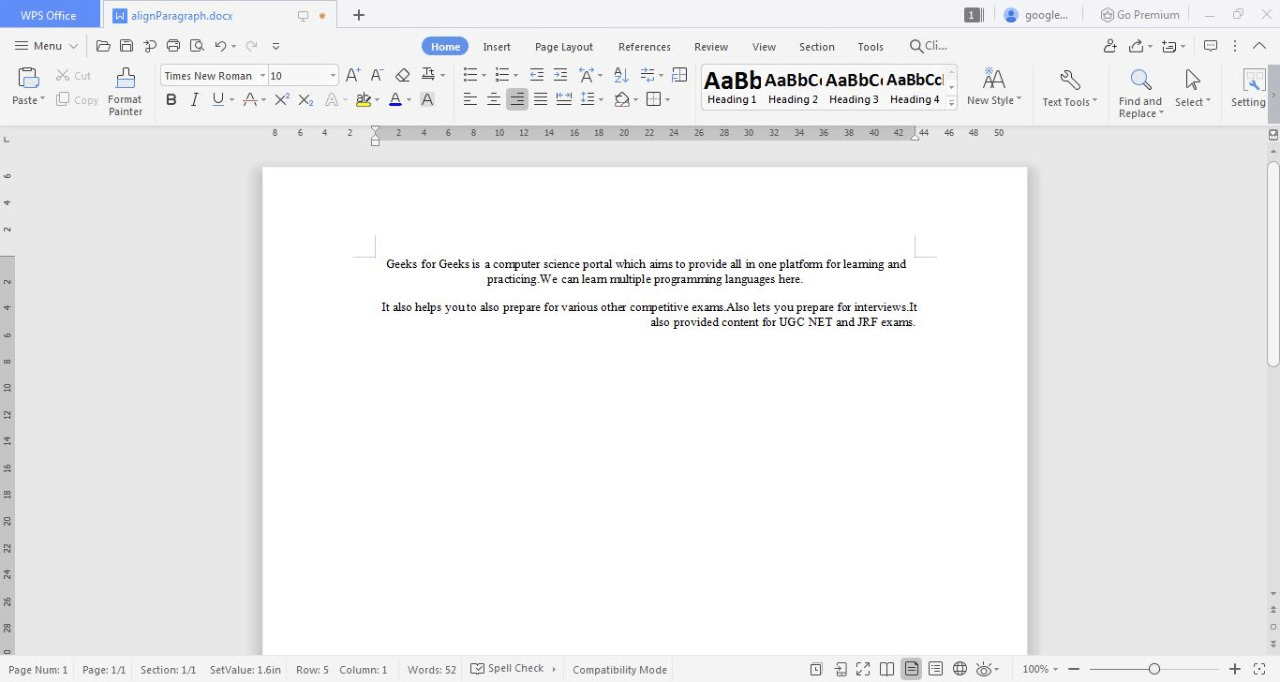The width and height of the screenshot is (1280, 682).
Task: Set paragraph to Center alignment
Action: pyautogui.click(x=493, y=99)
